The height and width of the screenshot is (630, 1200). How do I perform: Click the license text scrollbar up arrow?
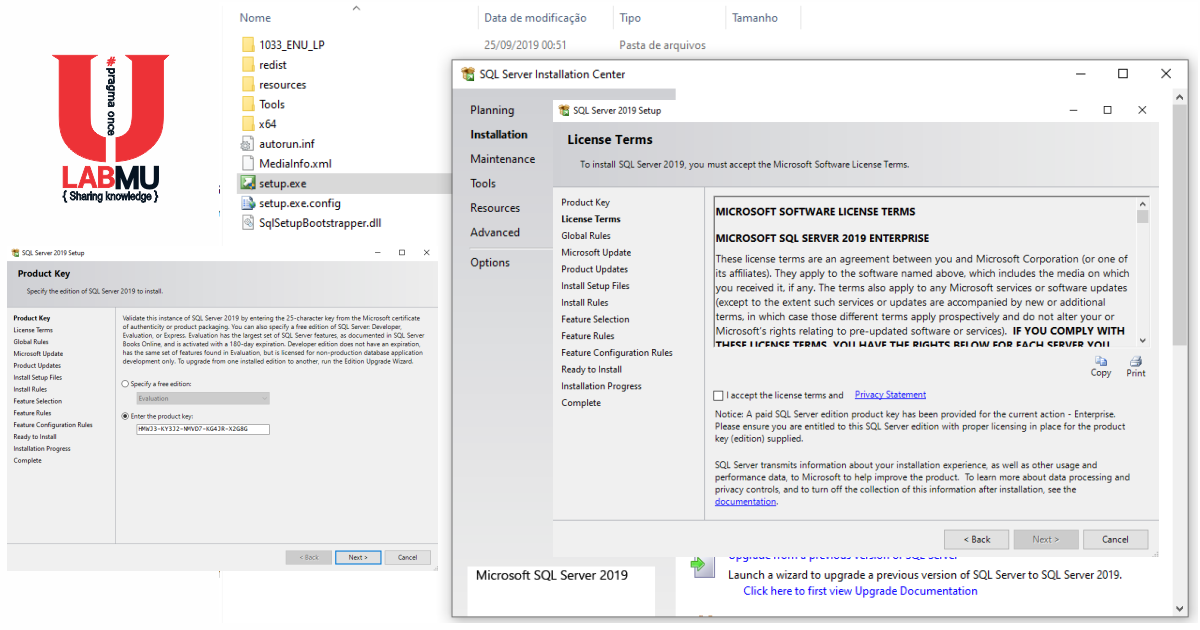pyautogui.click(x=1143, y=202)
